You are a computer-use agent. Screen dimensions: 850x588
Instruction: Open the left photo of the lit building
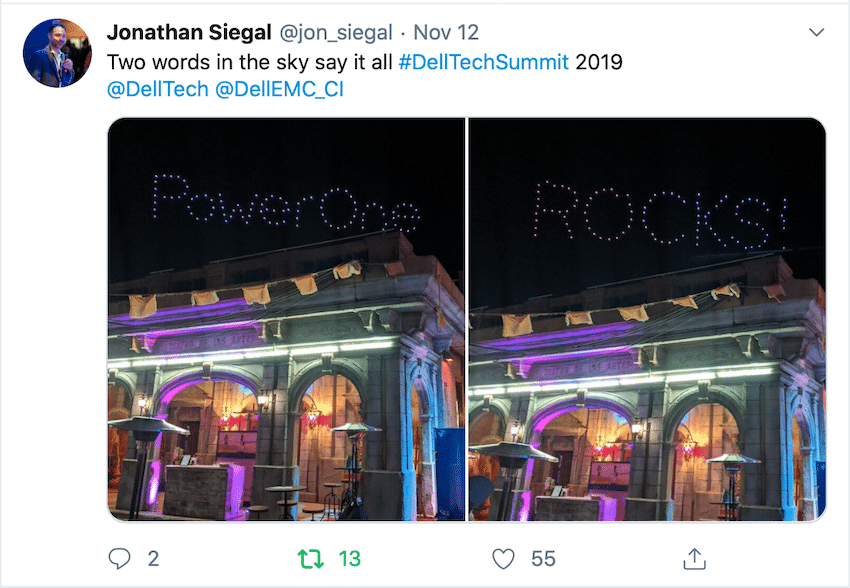pos(286,319)
